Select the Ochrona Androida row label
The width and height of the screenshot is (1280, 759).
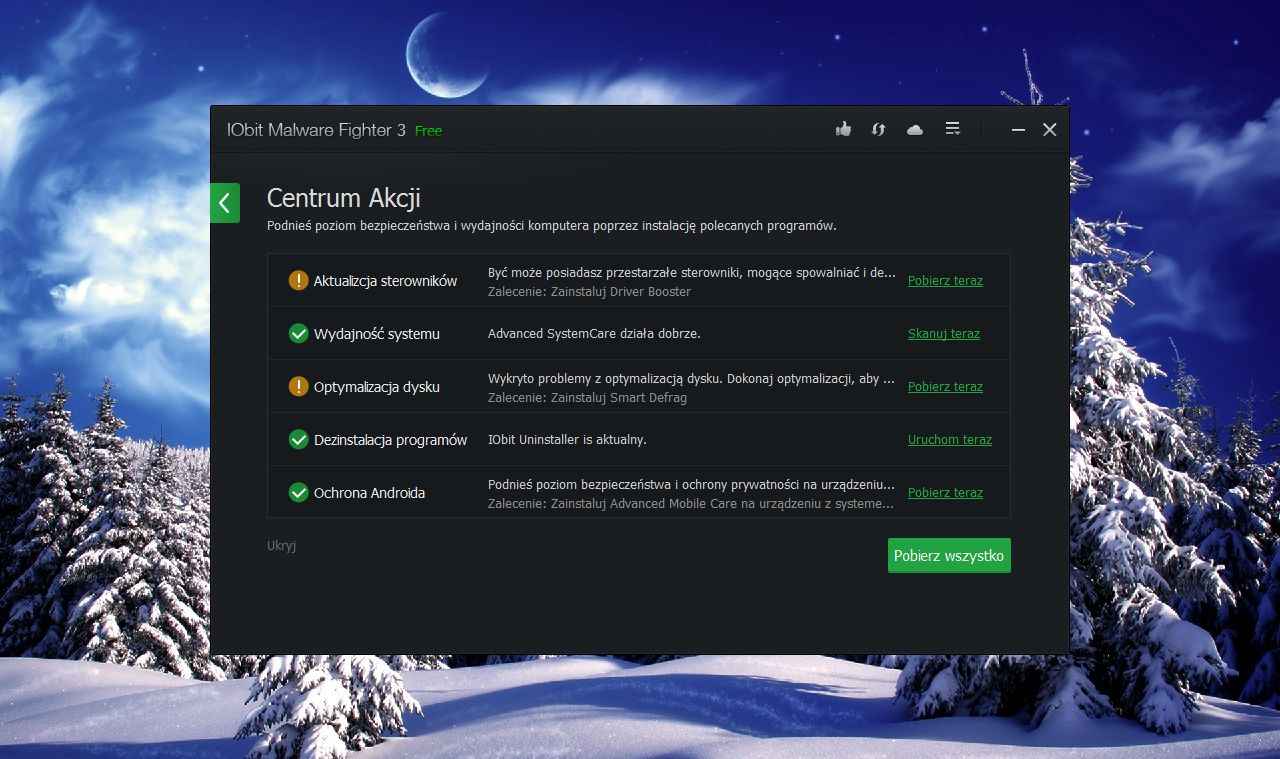(369, 493)
